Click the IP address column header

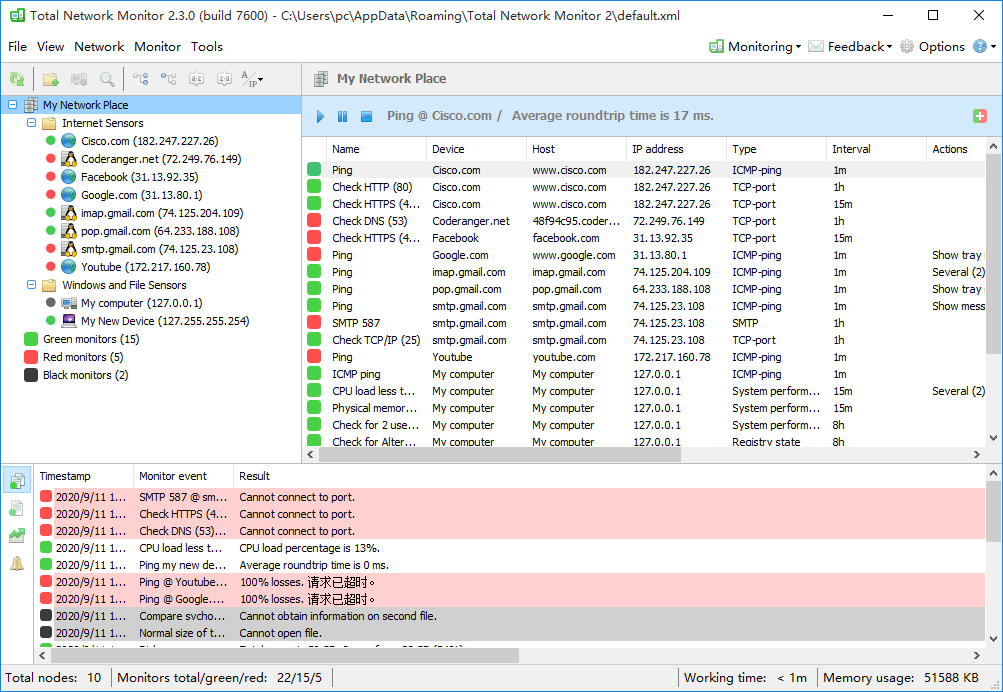(676, 149)
